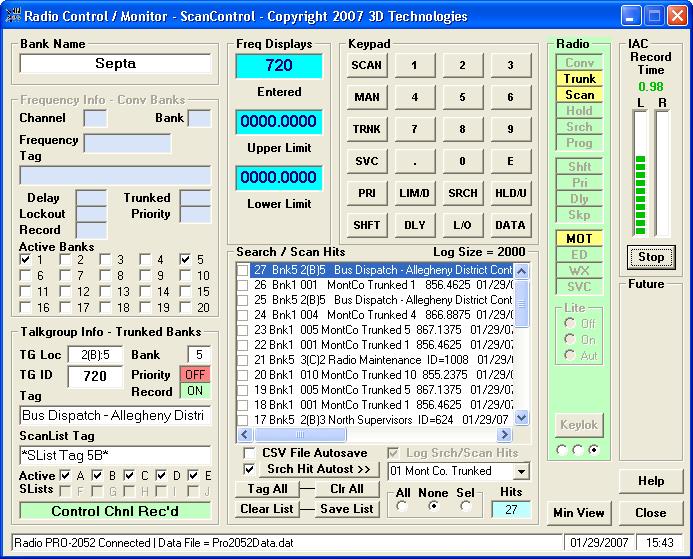Click the TRNK keypad key
Viewport: 693px width, 559px height.
click(x=367, y=129)
